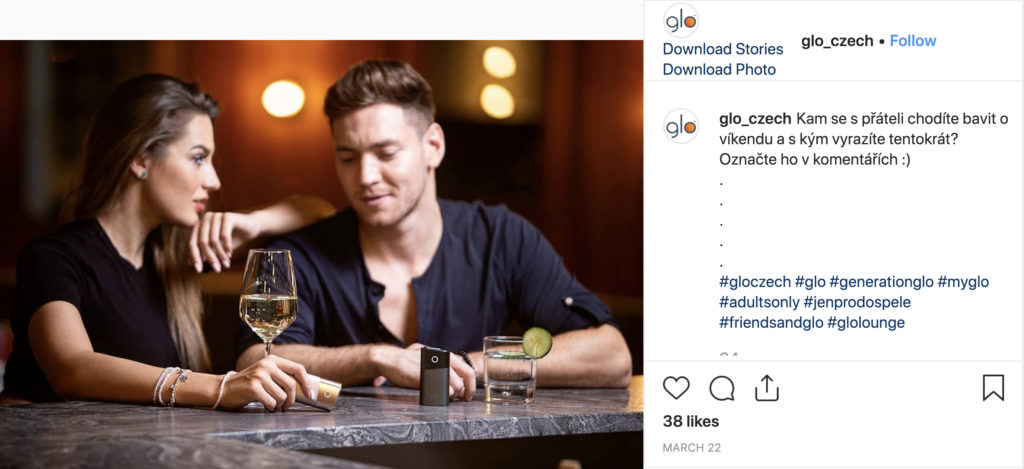Viewport: 1024px width, 469px height.
Task: Click the Download Stories link
Action: click(723, 49)
